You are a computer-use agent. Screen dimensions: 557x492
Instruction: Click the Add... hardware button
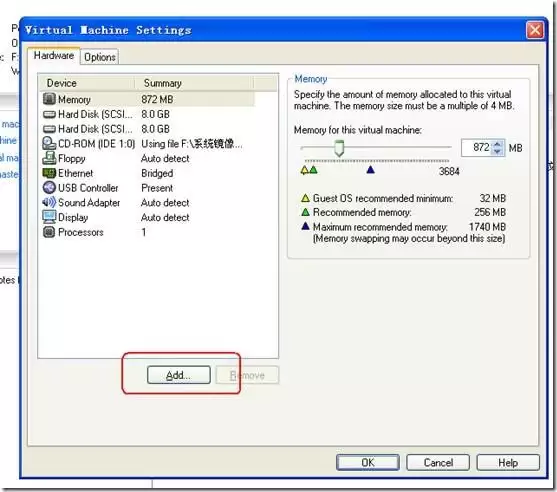(179, 375)
